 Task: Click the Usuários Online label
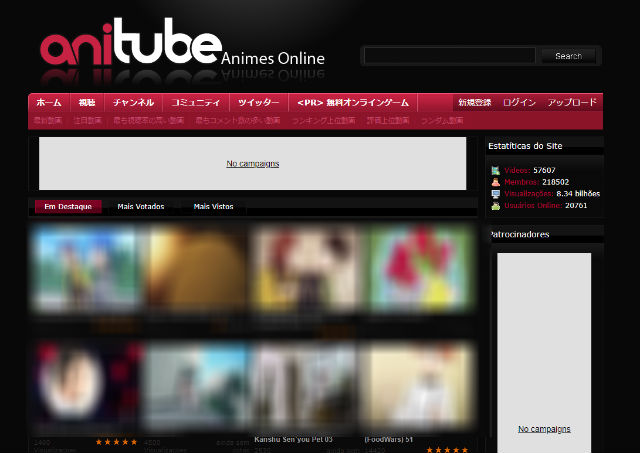point(533,206)
